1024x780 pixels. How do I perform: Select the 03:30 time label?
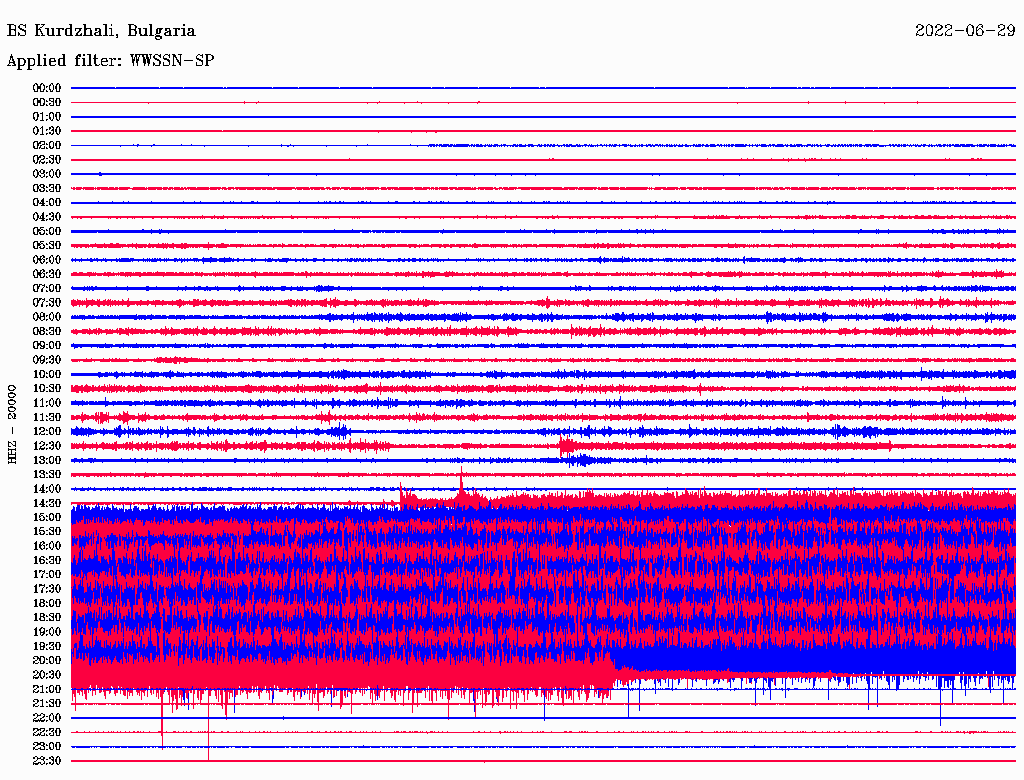coord(47,188)
